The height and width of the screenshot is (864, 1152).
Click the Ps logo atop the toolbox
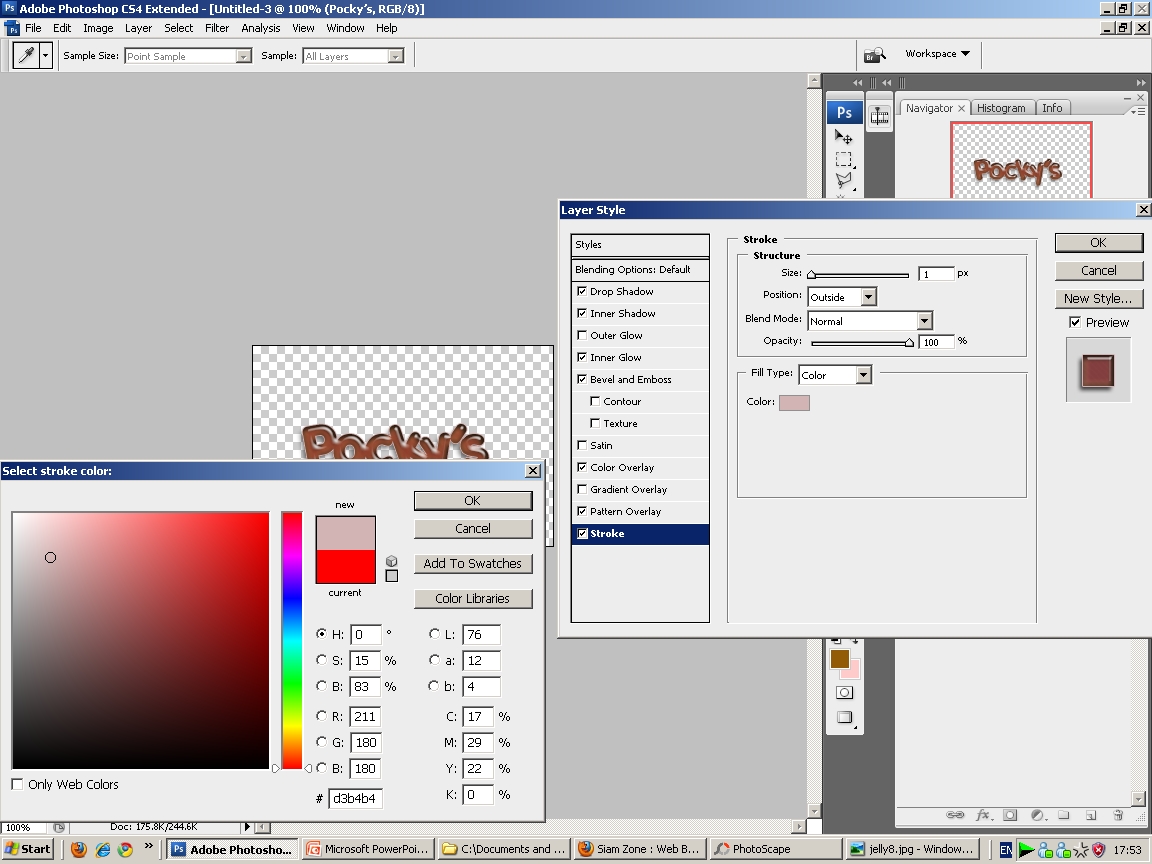tap(844, 112)
